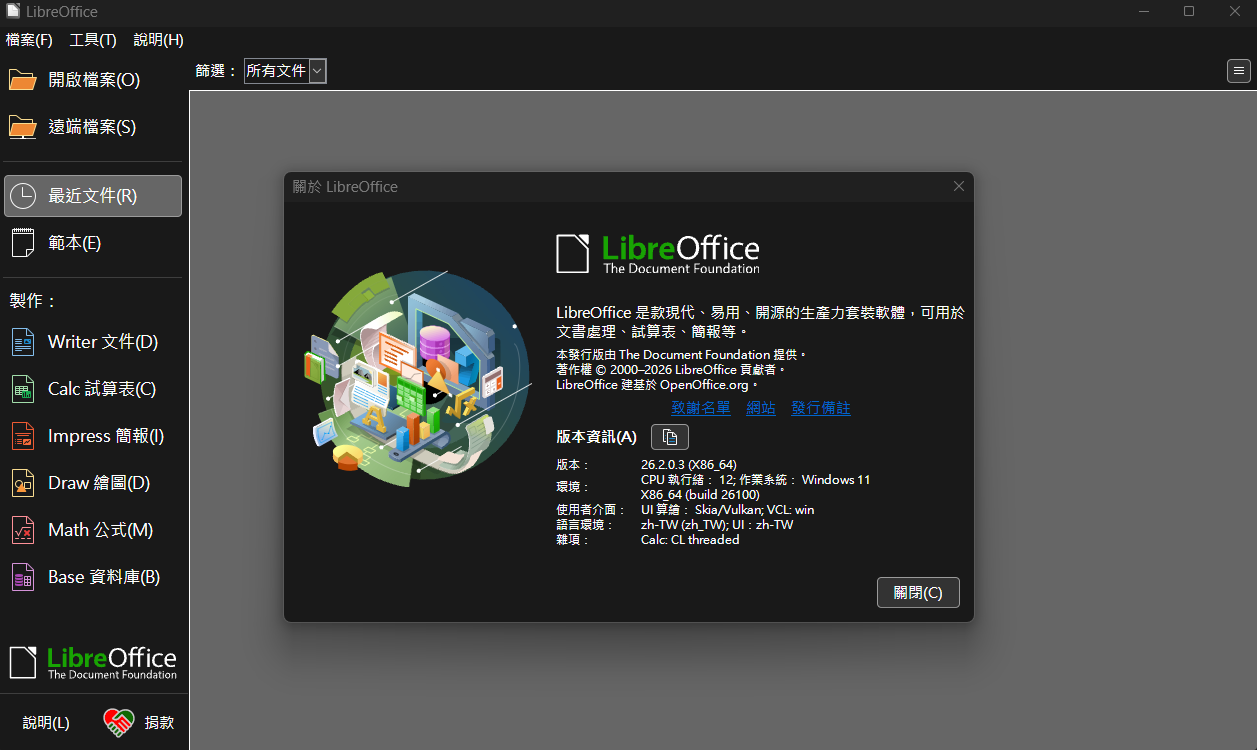
Task: Close the About dialog with 關閉 button
Action: click(917, 592)
